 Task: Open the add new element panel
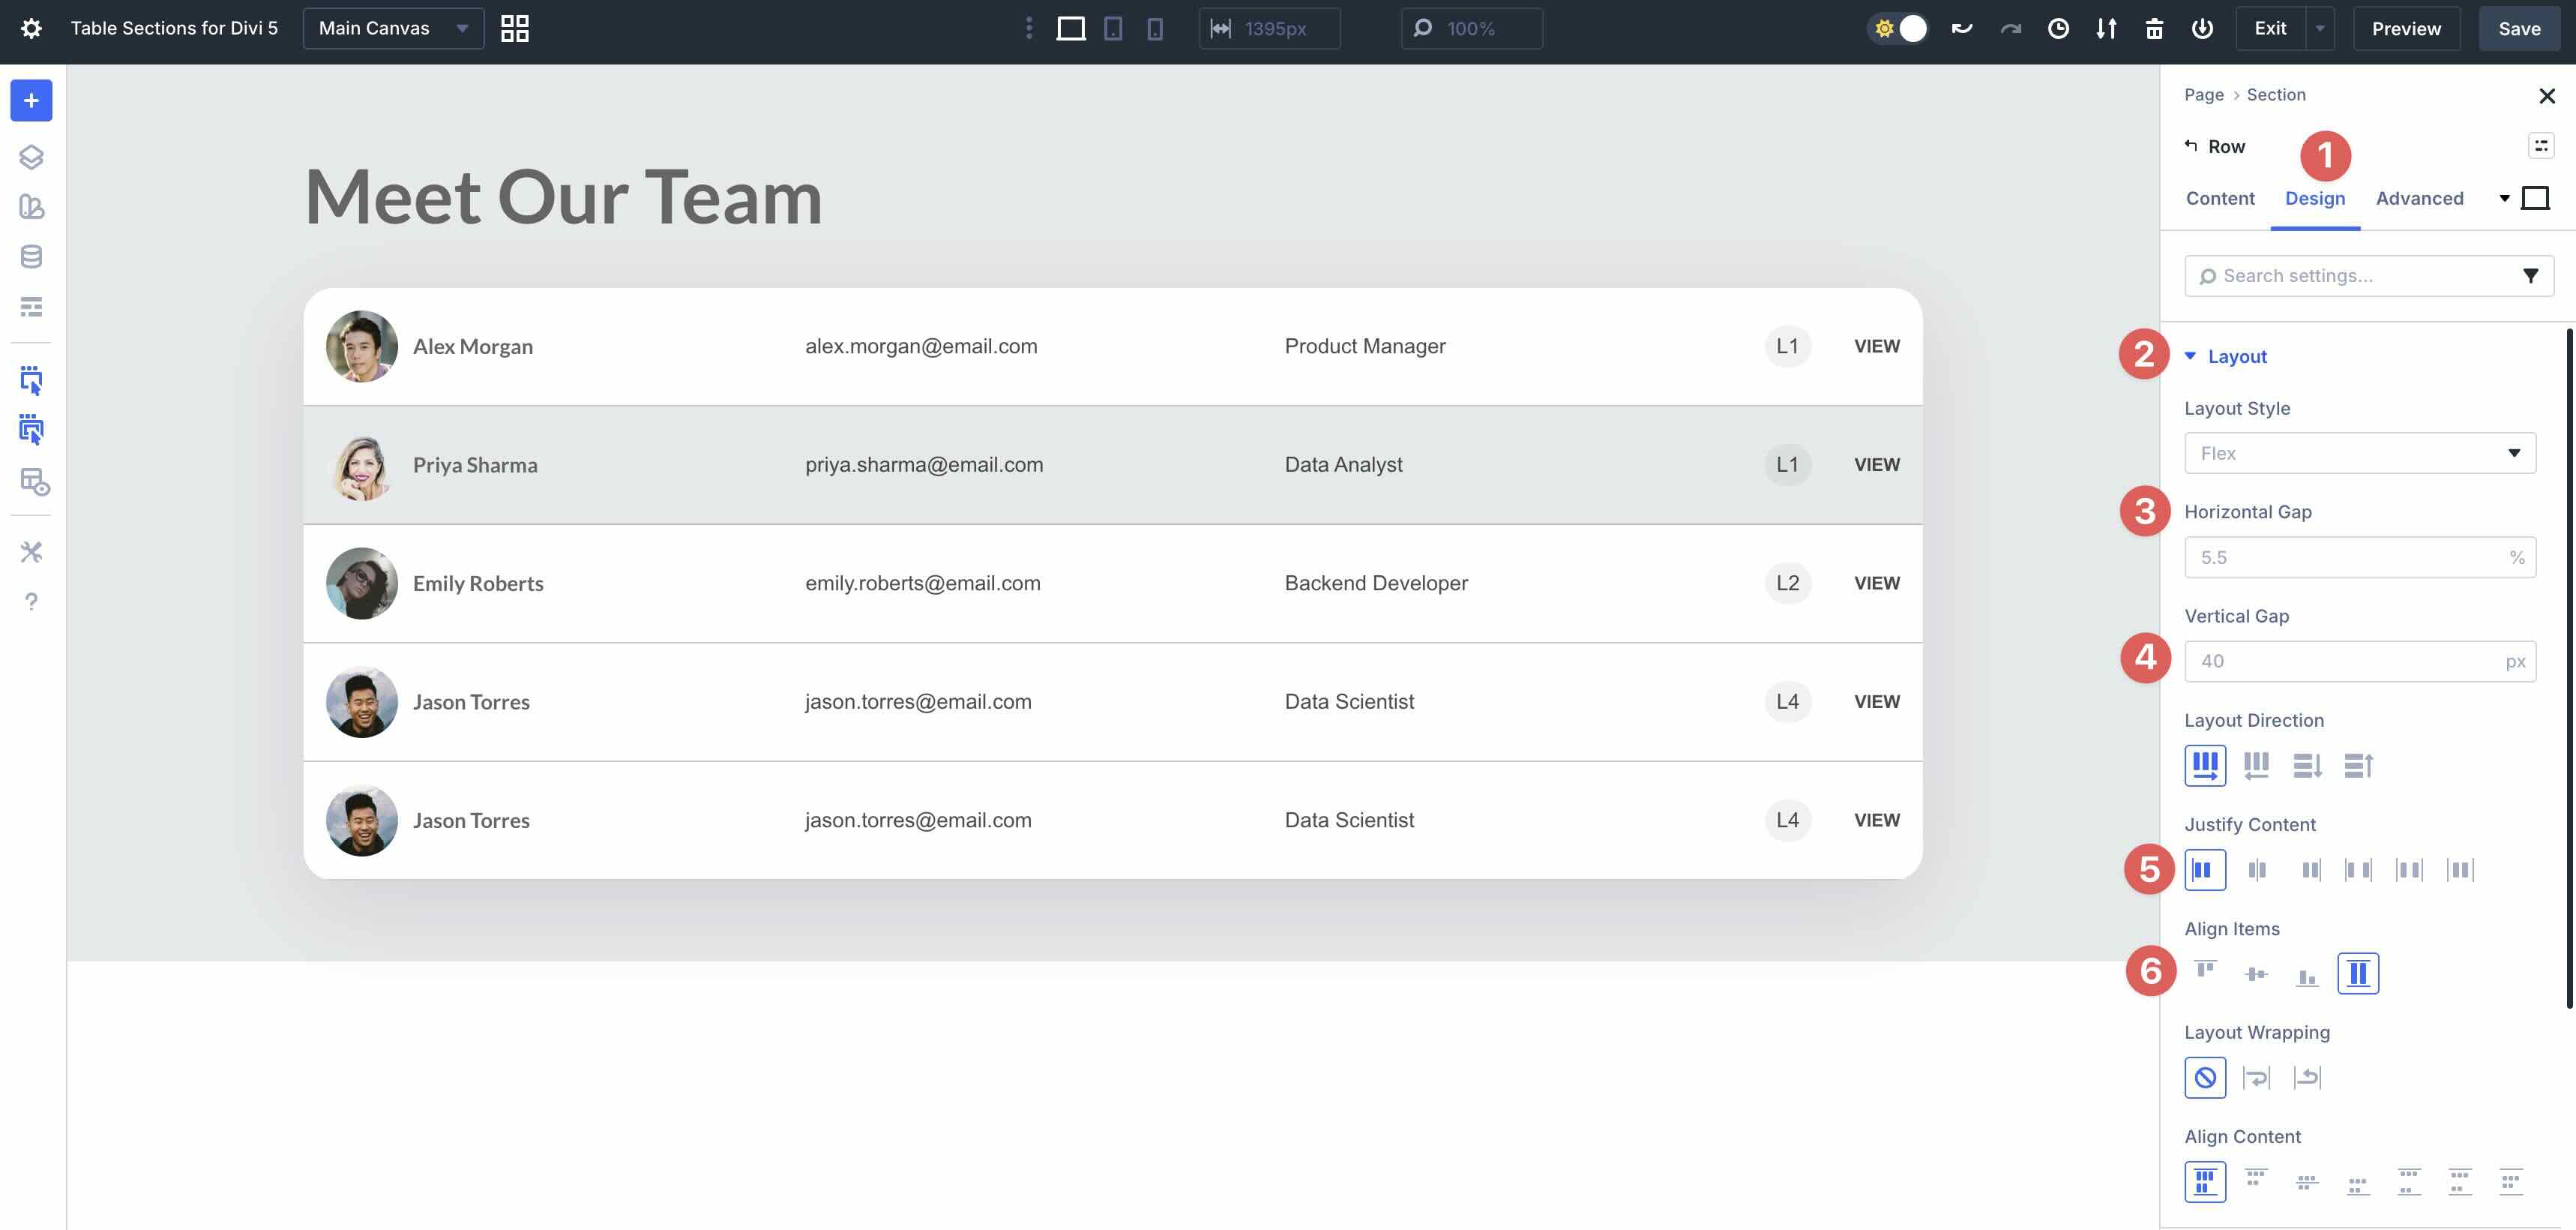[x=30, y=100]
